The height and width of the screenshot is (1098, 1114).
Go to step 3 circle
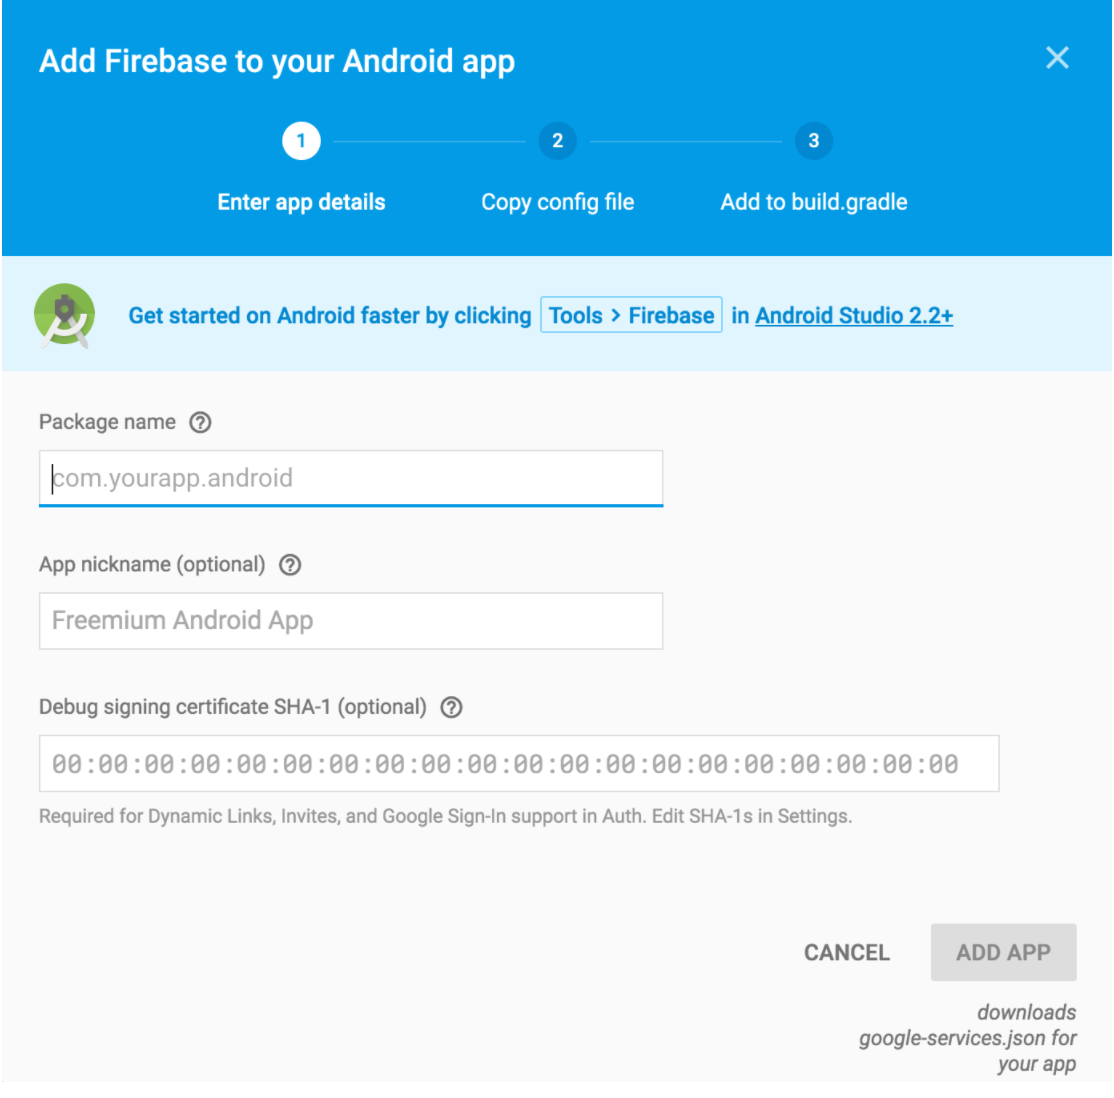813,141
